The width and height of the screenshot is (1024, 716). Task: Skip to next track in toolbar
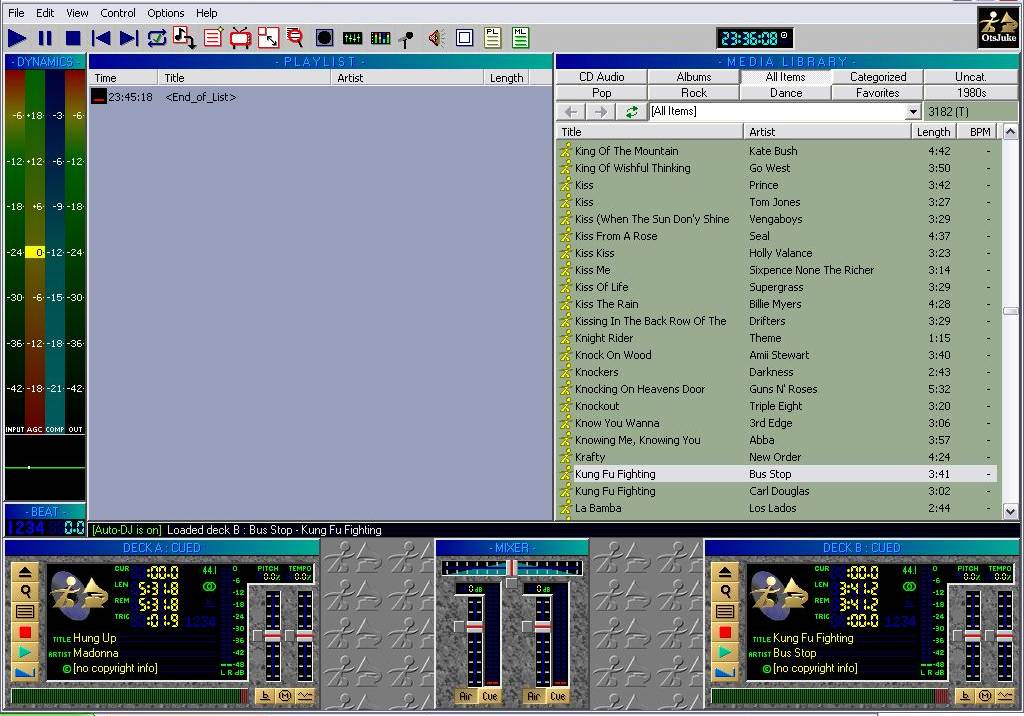(x=129, y=39)
